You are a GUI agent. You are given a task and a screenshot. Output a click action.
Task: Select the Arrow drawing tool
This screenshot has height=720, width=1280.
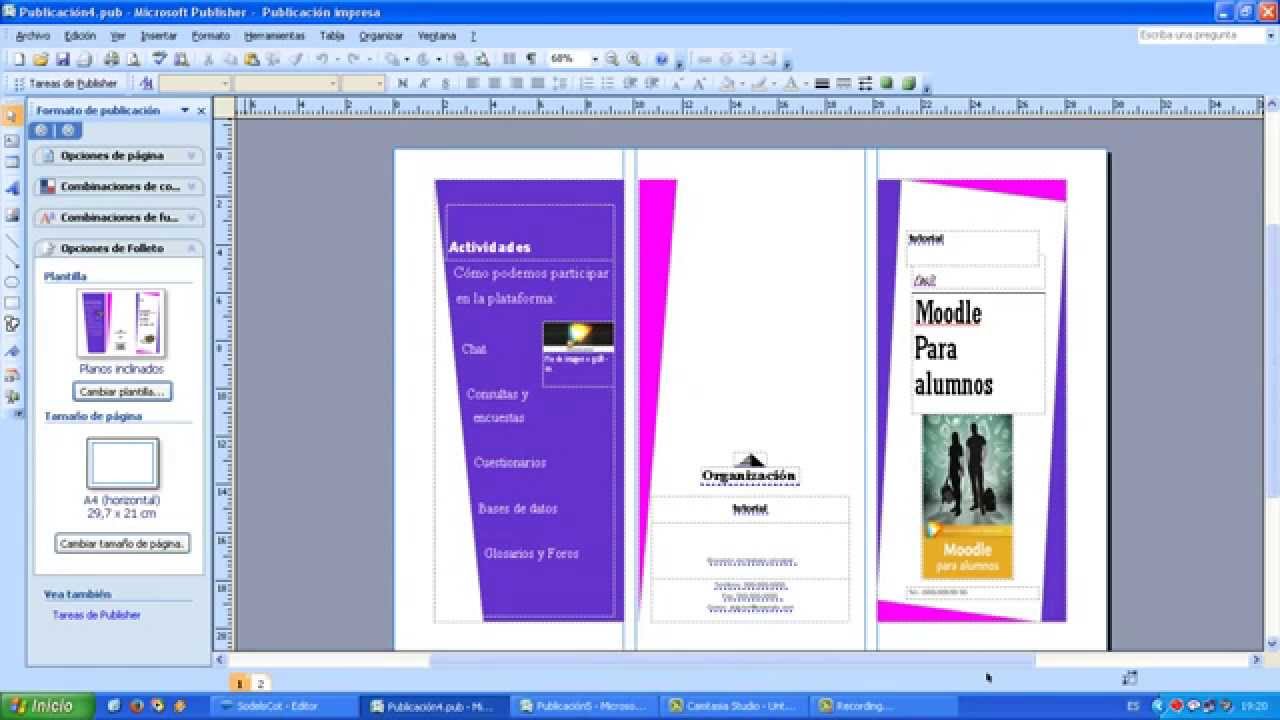pyautogui.click(x=12, y=261)
